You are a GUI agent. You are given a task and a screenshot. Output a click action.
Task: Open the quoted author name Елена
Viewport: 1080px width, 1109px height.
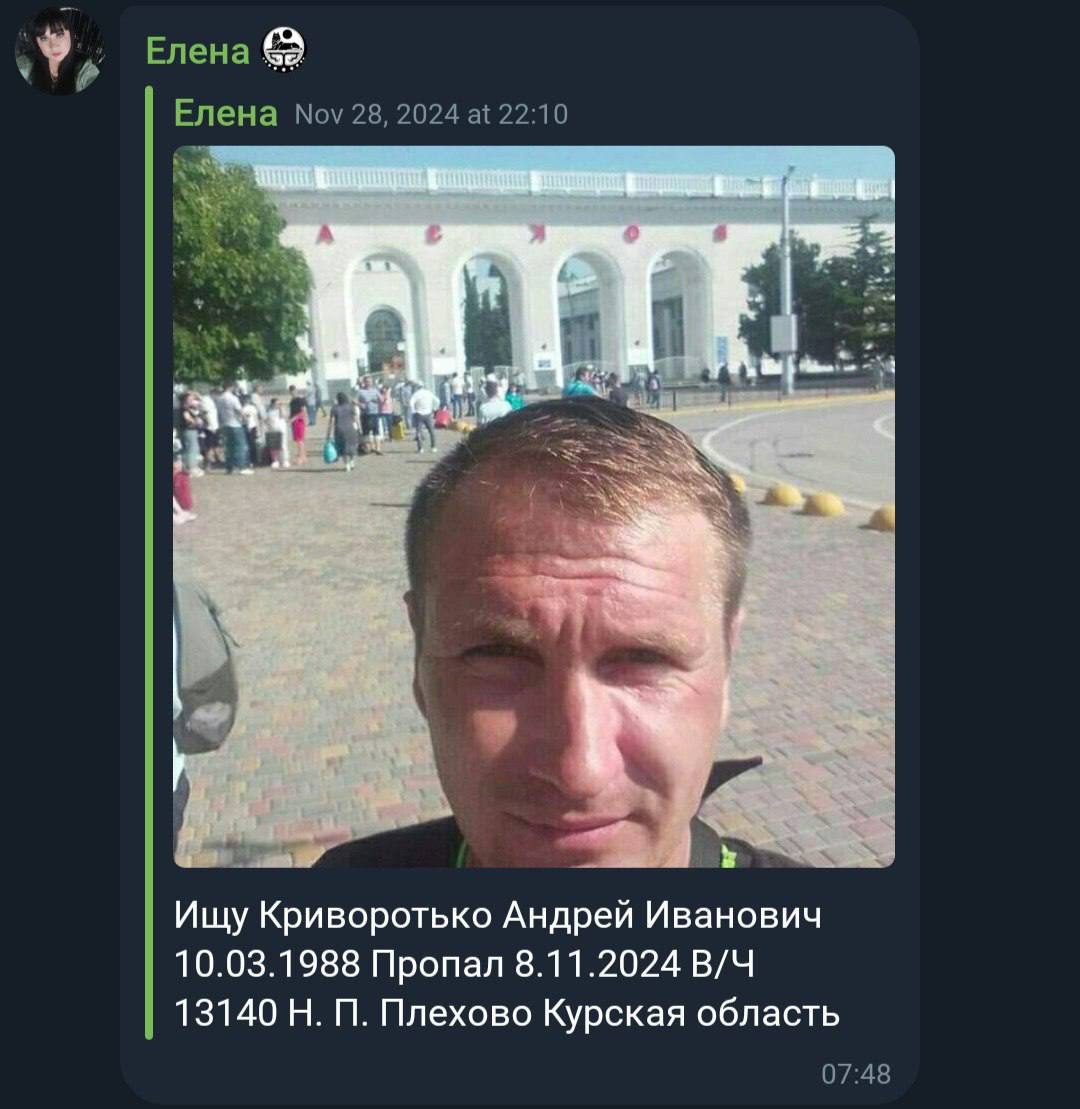[226, 113]
